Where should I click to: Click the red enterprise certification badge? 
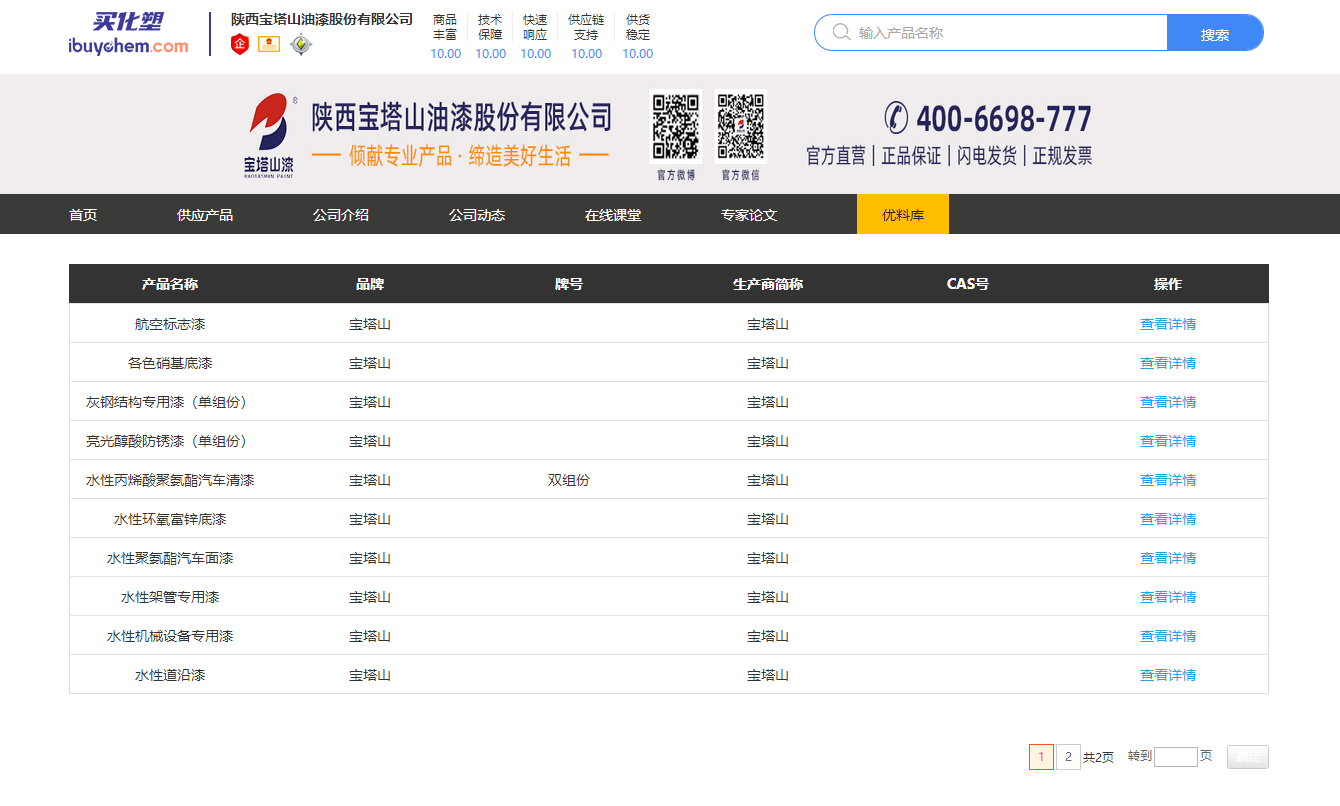[x=240, y=44]
